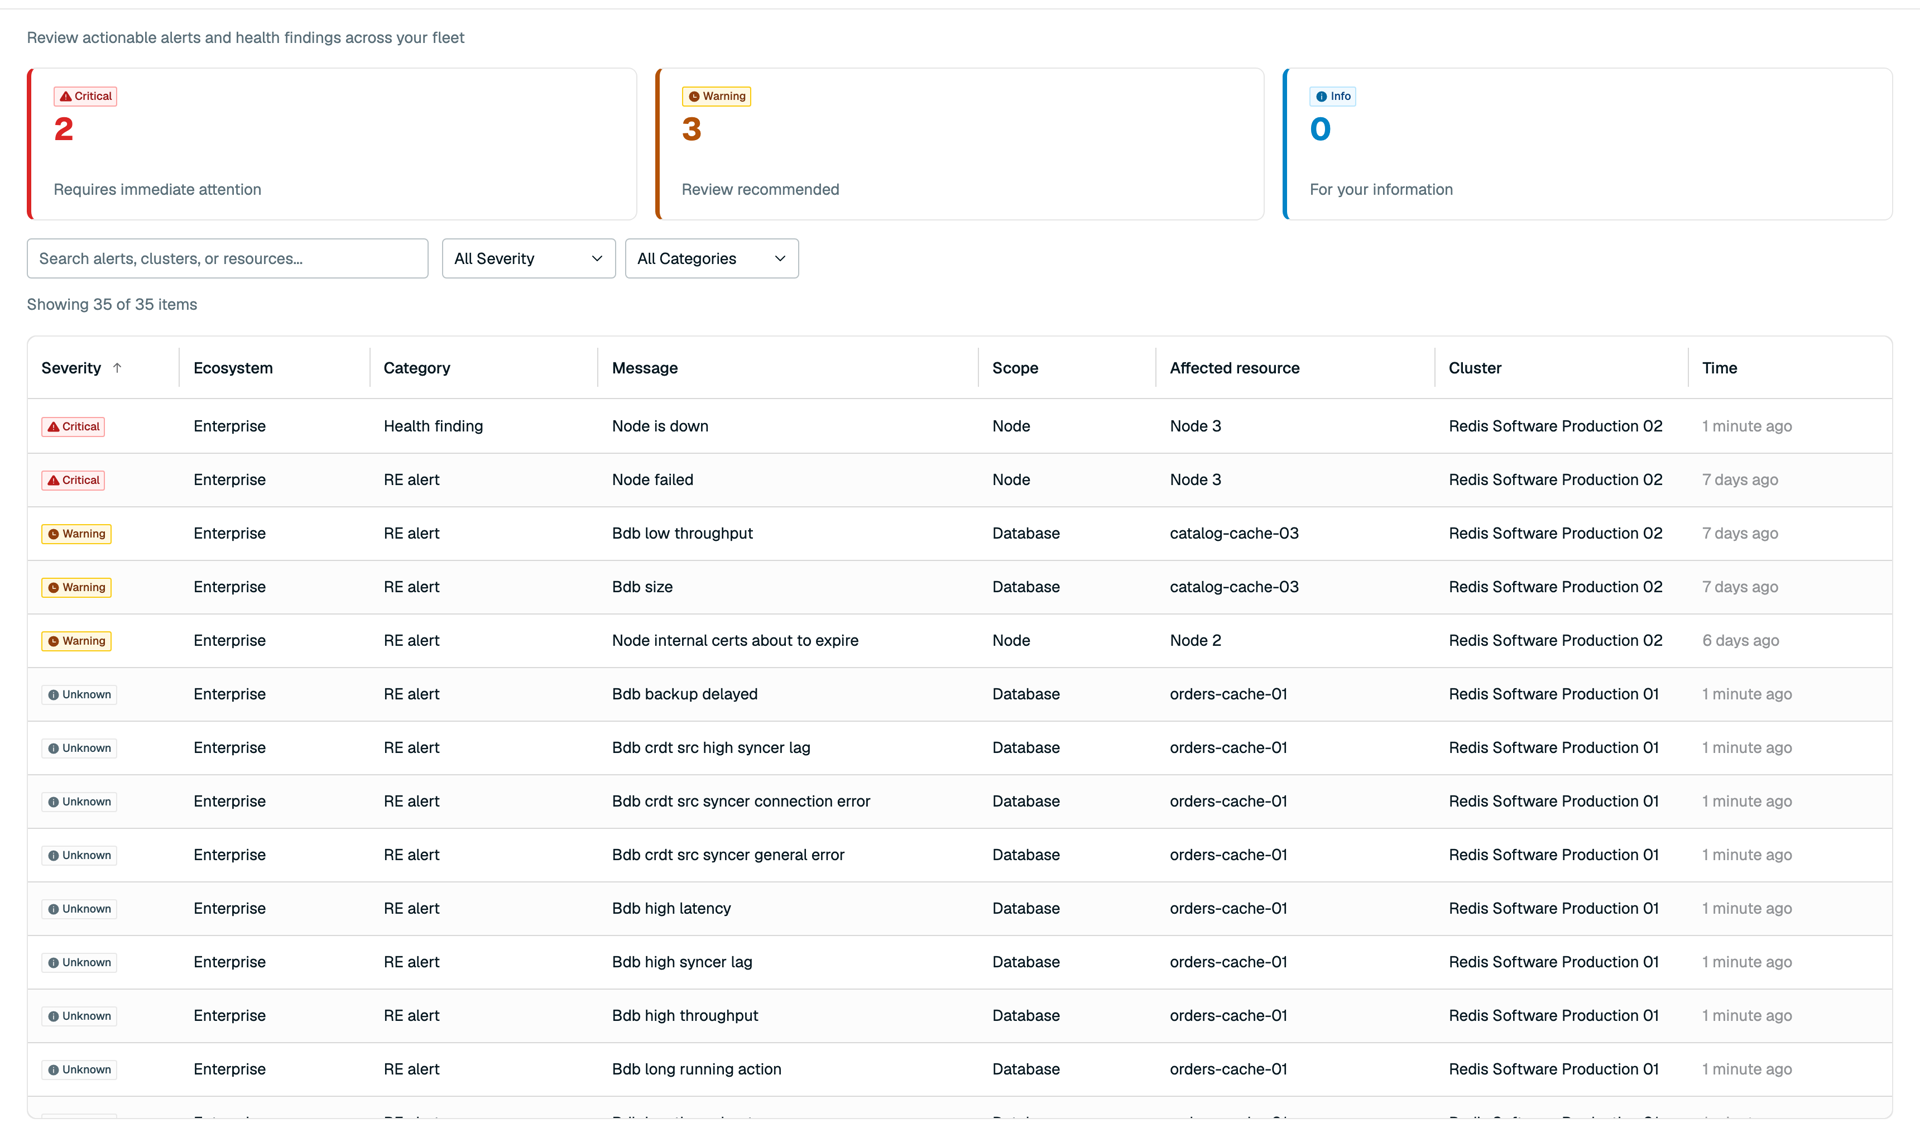Click Unknown badge in high syncer lag crdt row
Viewport: 1920px width, 1137px height.
79,748
